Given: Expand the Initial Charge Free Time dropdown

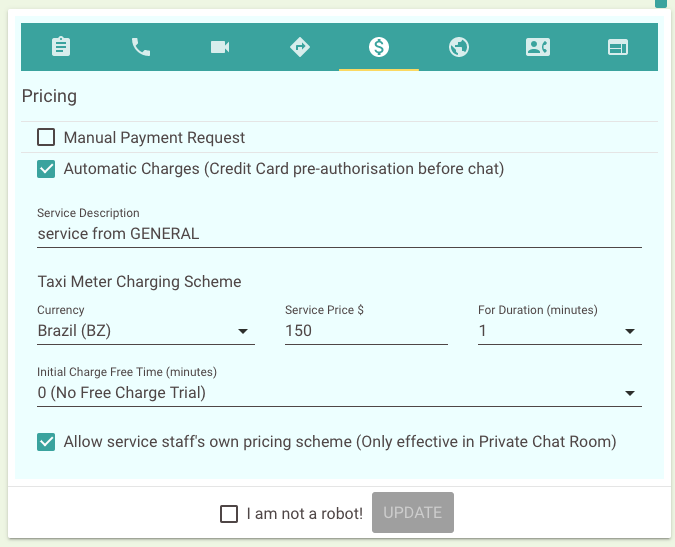Looking at the screenshot, I should pos(339,393).
